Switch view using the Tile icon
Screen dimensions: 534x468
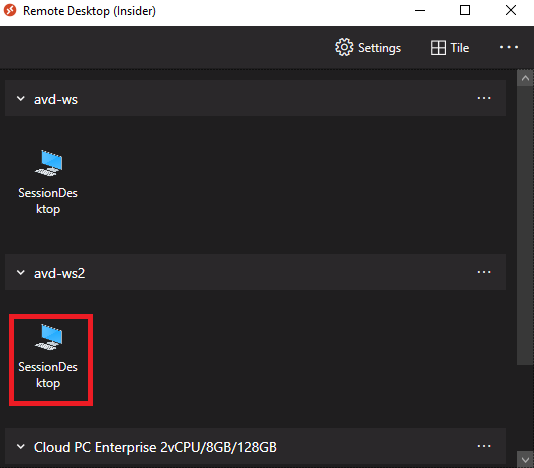[x=438, y=48]
